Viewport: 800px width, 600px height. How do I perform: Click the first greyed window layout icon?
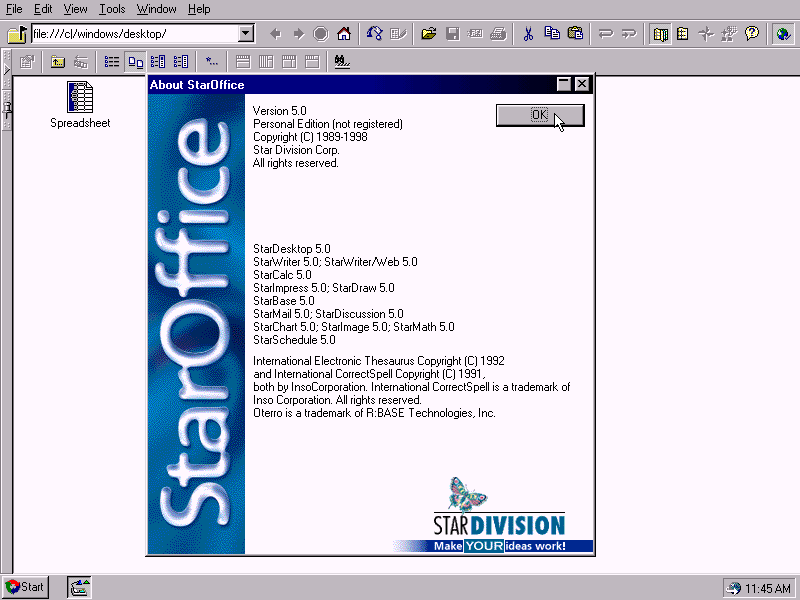[243, 62]
